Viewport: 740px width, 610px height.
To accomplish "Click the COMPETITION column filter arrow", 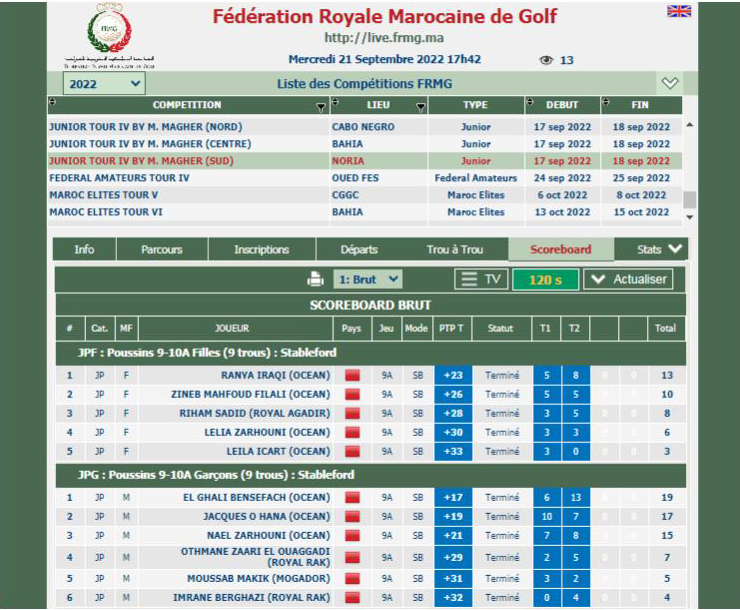I will tap(321, 106).
